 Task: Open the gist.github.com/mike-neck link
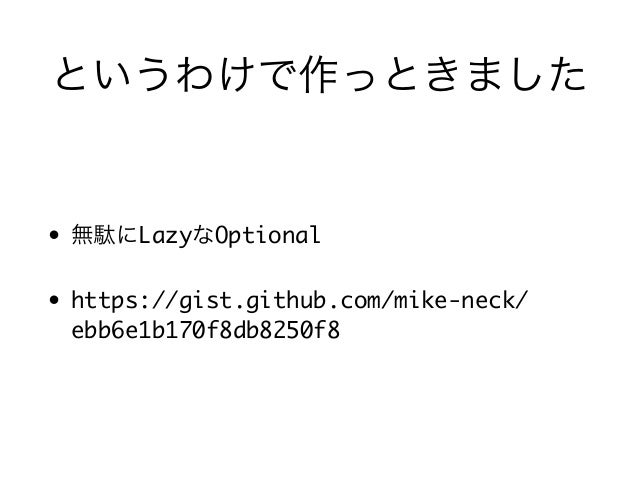[299, 315]
